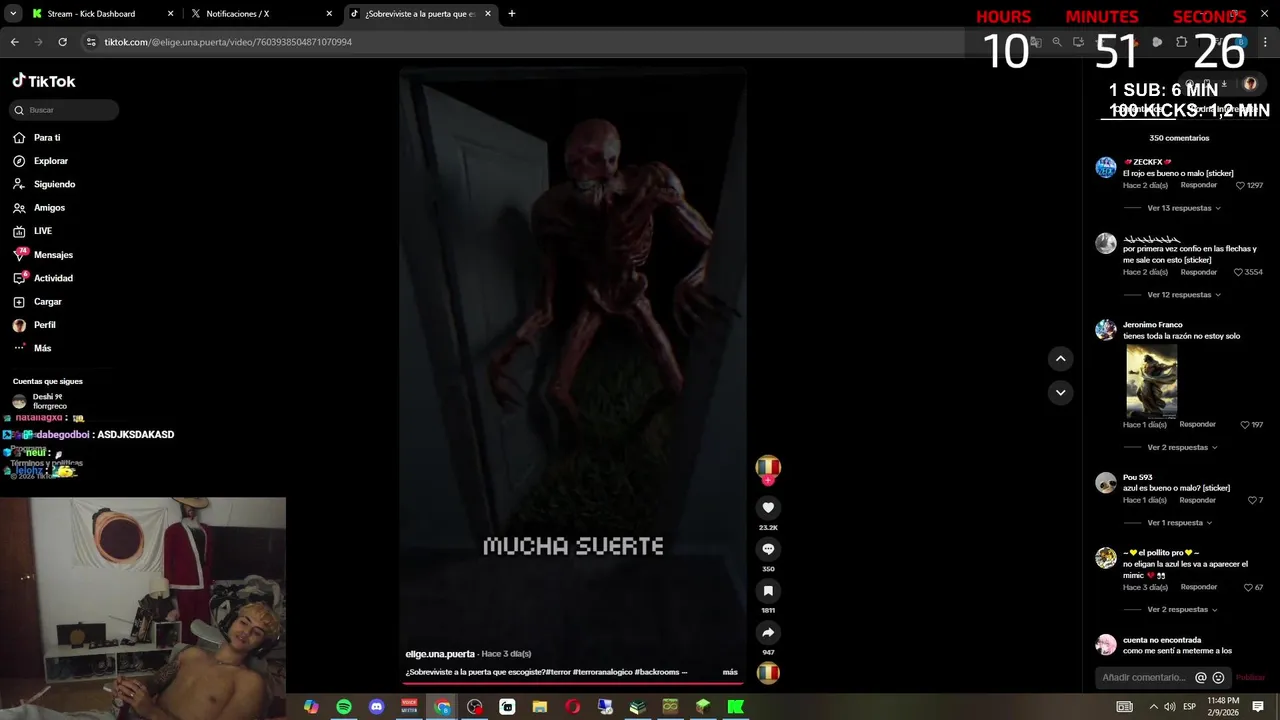Open a new browser tab
Viewport: 1280px width, 720px height.
click(512, 14)
